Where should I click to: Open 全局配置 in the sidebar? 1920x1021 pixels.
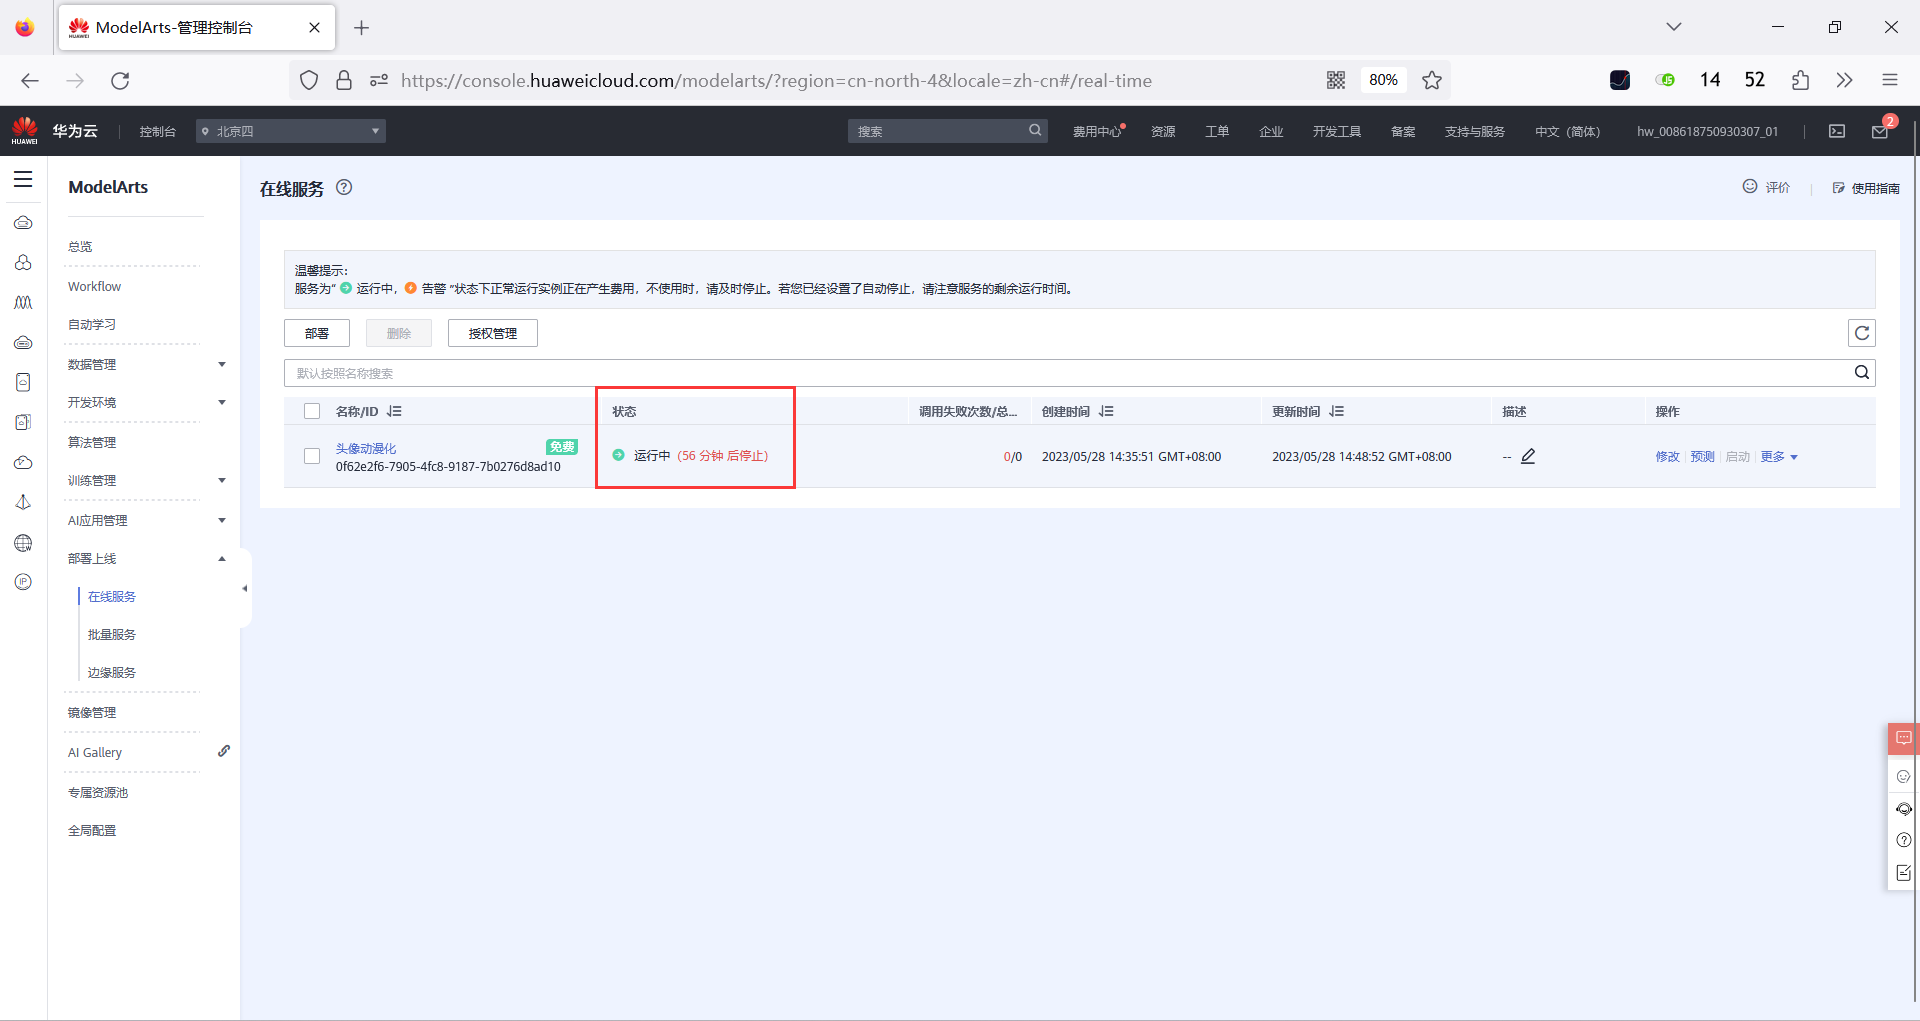point(92,830)
